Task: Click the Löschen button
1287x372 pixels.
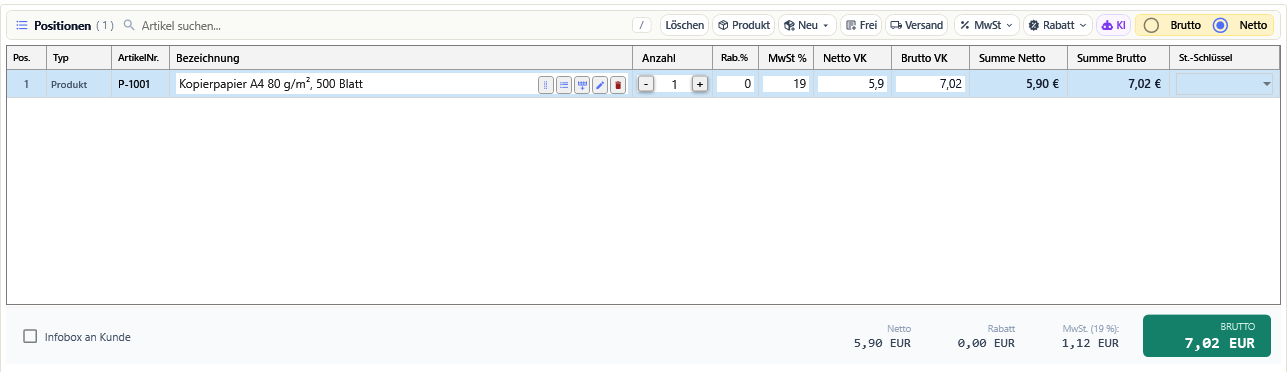Action: [x=685, y=25]
